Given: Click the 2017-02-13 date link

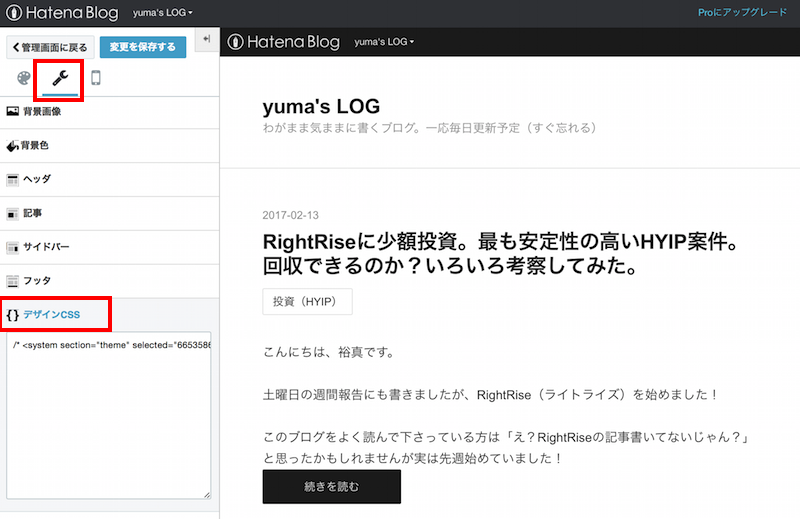Looking at the screenshot, I should coord(290,215).
